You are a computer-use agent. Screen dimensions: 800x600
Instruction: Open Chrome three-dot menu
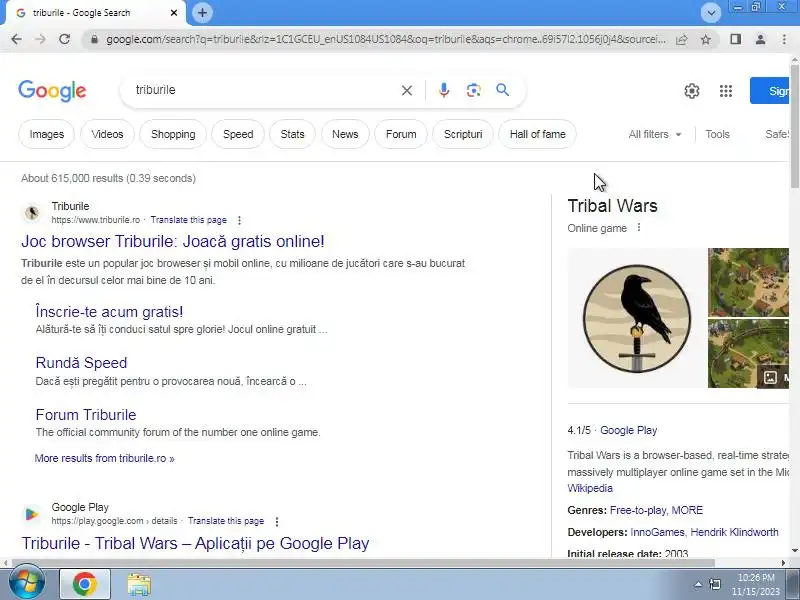coord(784,39)
